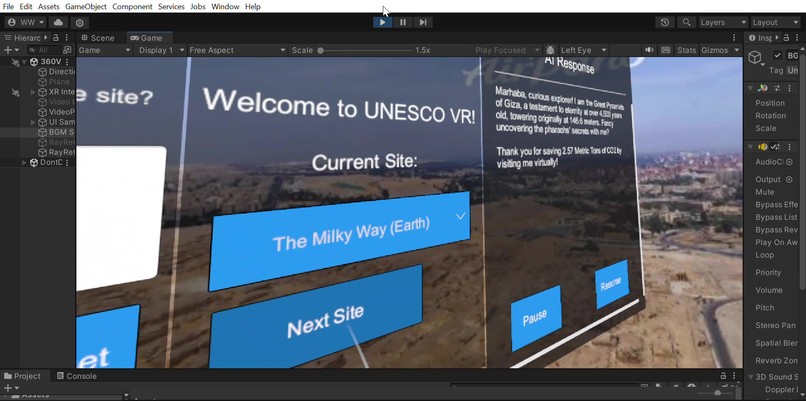
Task: Click the Pause button in the toolbar
Action: click(403, 22)
